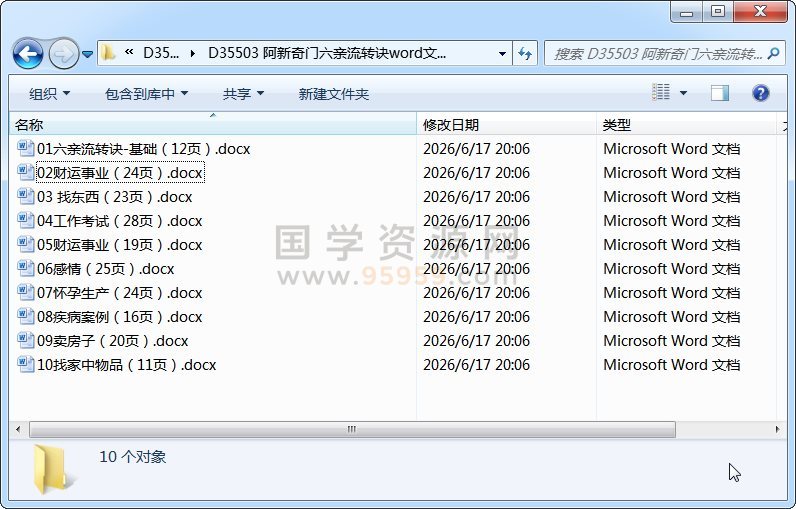The height and width of the screenshot is (509, 796).
Task: Open the address bar history dropdown
Action: [502, 53]
